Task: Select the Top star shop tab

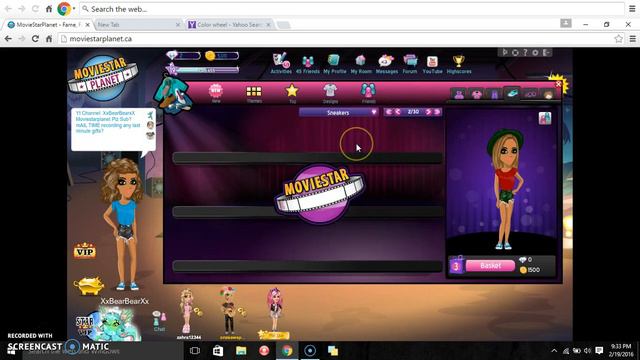Action: click(x=292, y=93)
